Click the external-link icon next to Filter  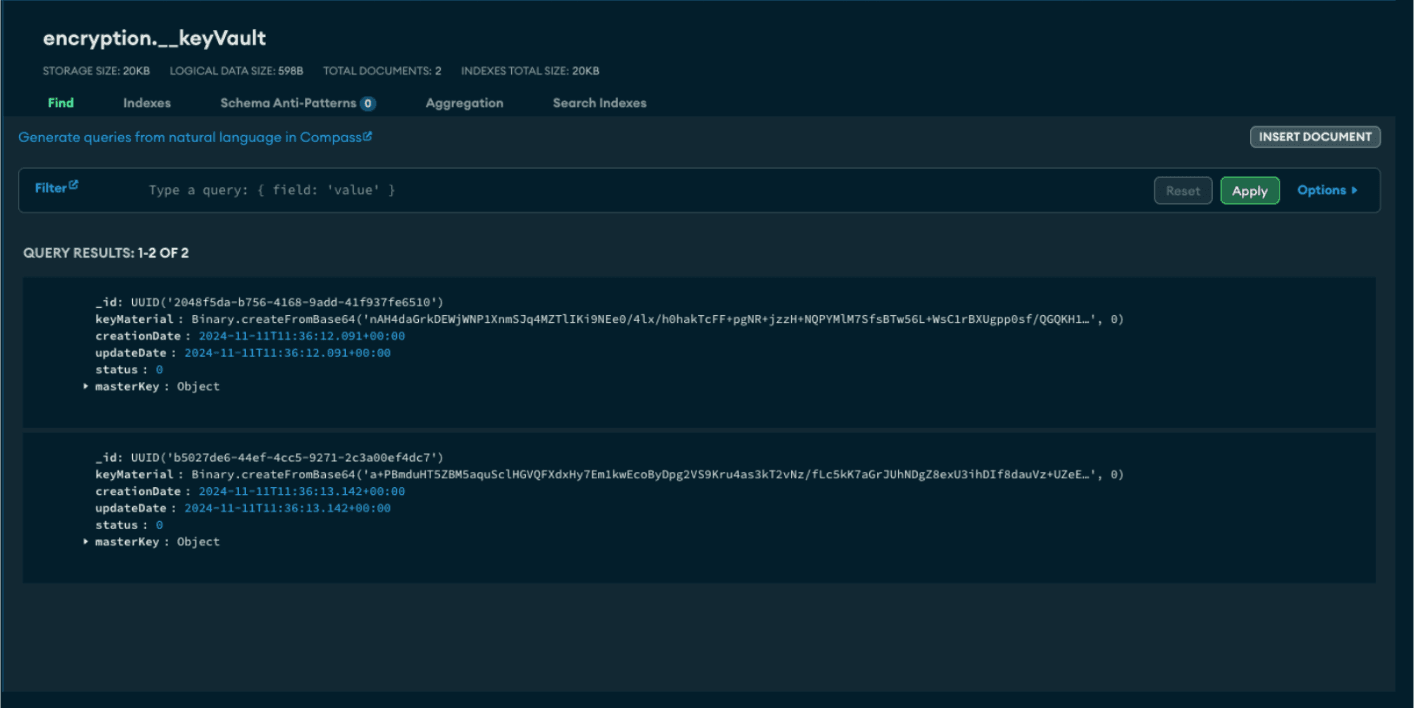coord(74,185)
